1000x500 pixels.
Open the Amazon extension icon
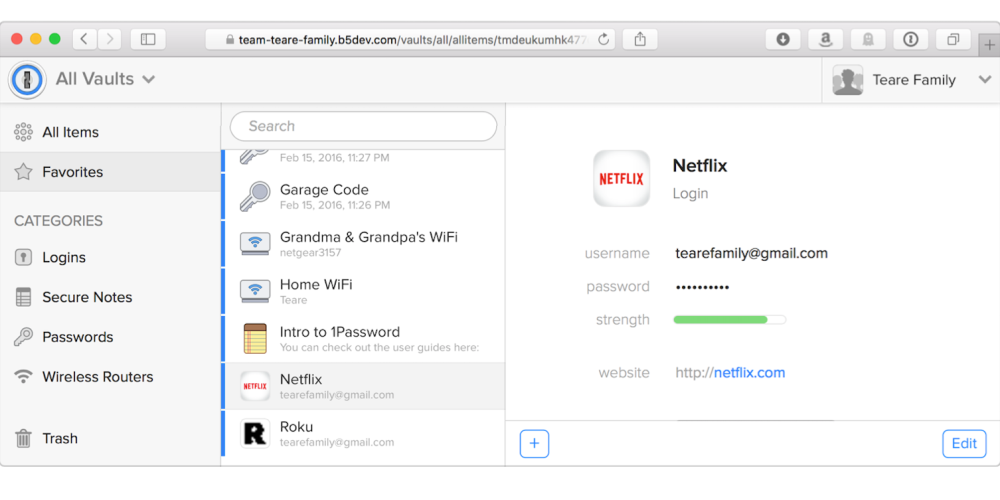(825, 39)
